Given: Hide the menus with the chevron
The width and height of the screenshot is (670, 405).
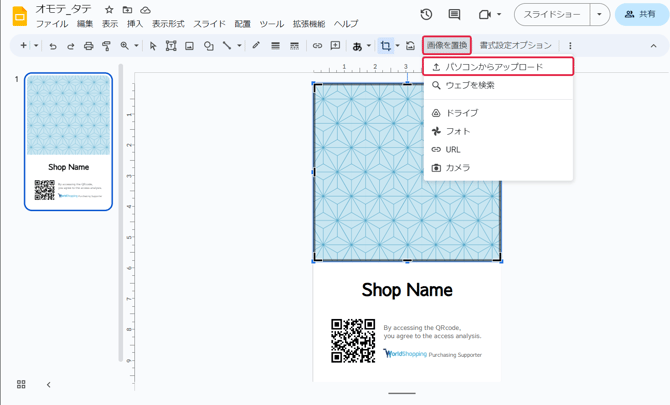Looking at the screenshot, I should point(653,46).
